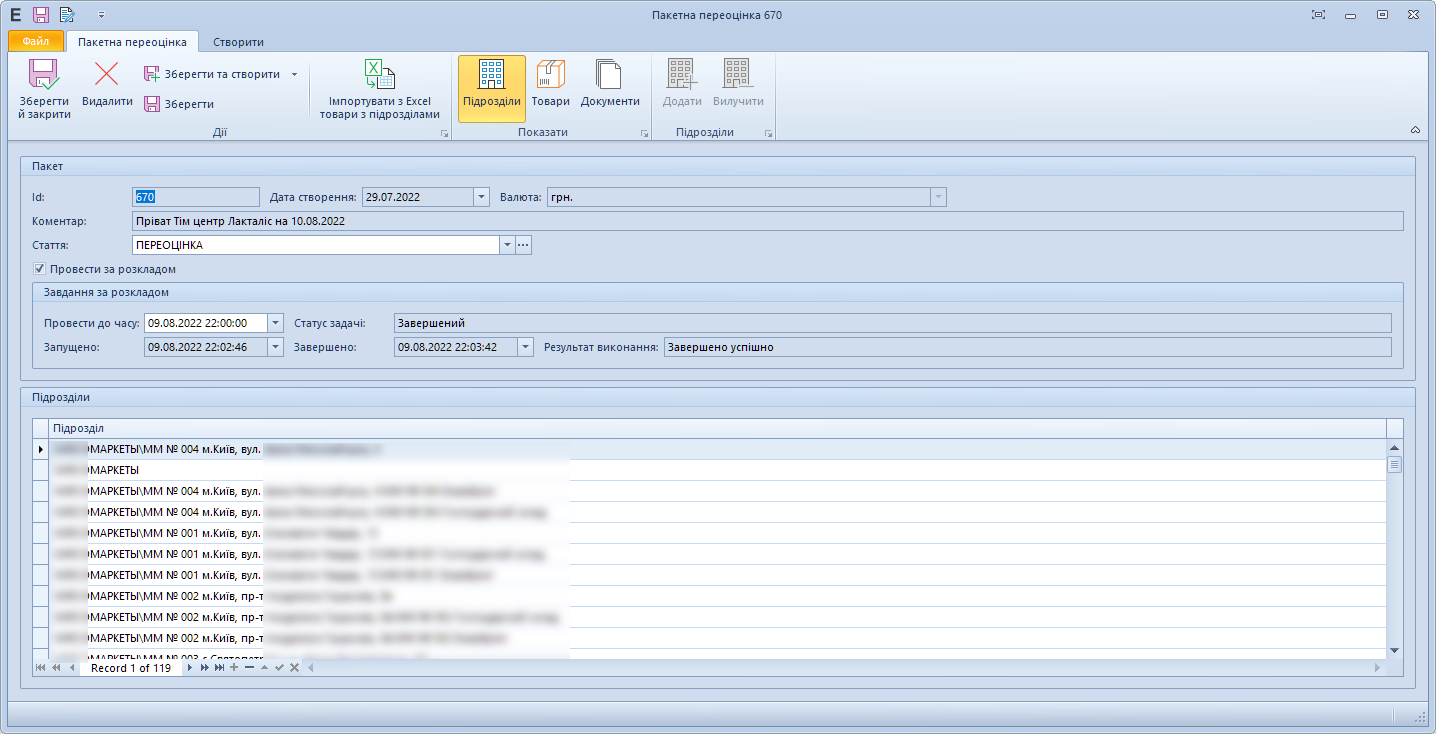Click the ribbon display options title bar icon
Viewport: 1436px width, 734px height.
1319,15
